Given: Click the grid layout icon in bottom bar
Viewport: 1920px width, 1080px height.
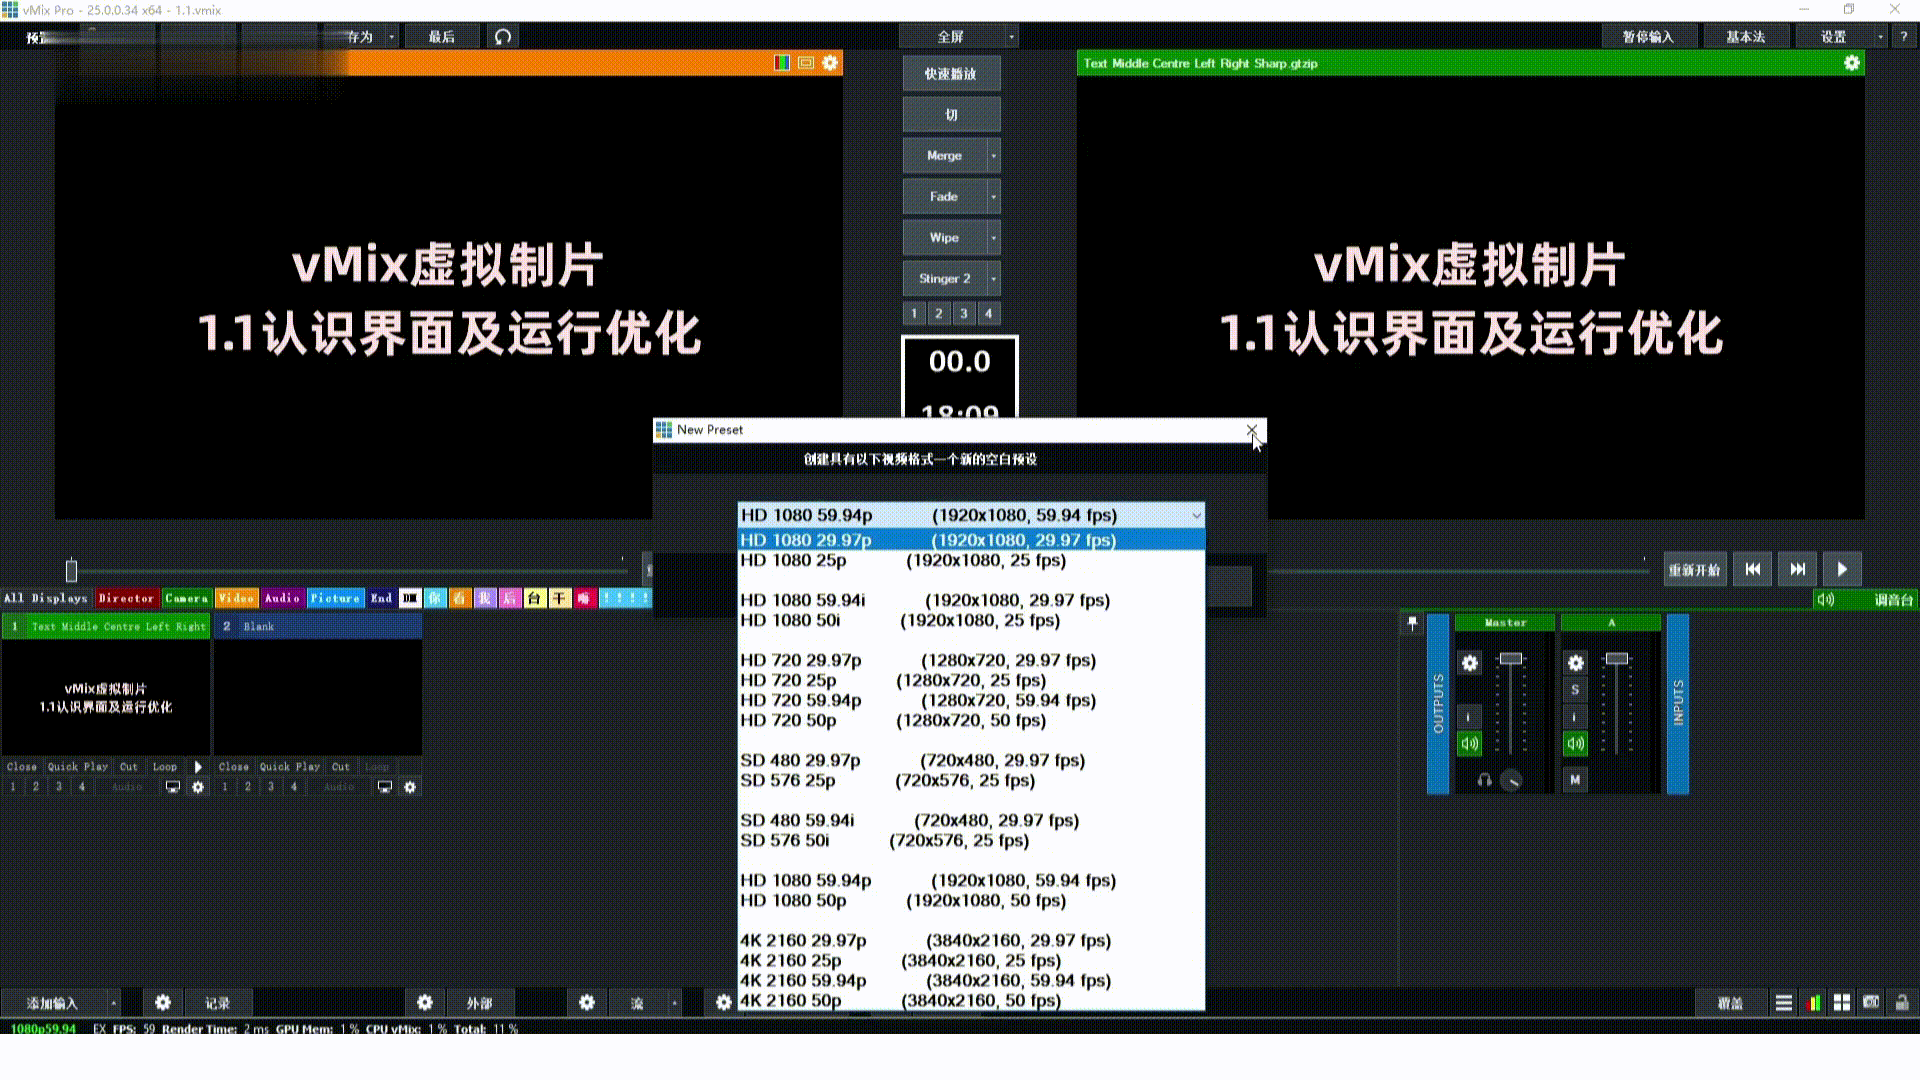Looking at the screenshot, I should tap(1842, 1003).
